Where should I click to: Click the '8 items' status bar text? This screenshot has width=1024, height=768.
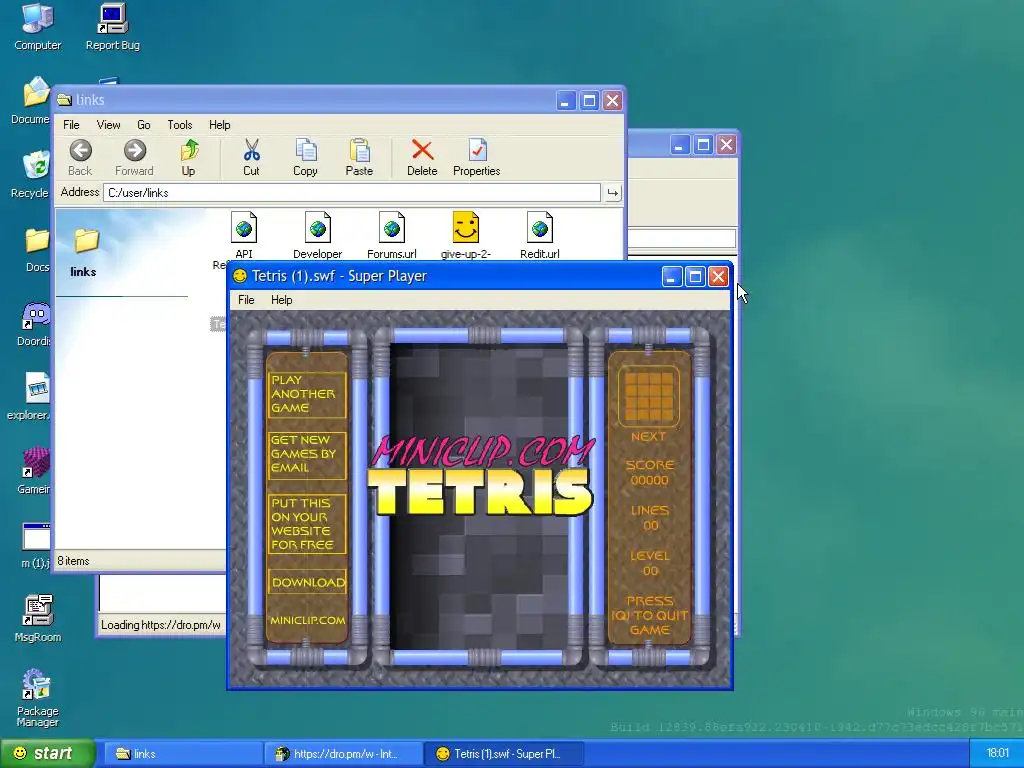pos(73,561)
